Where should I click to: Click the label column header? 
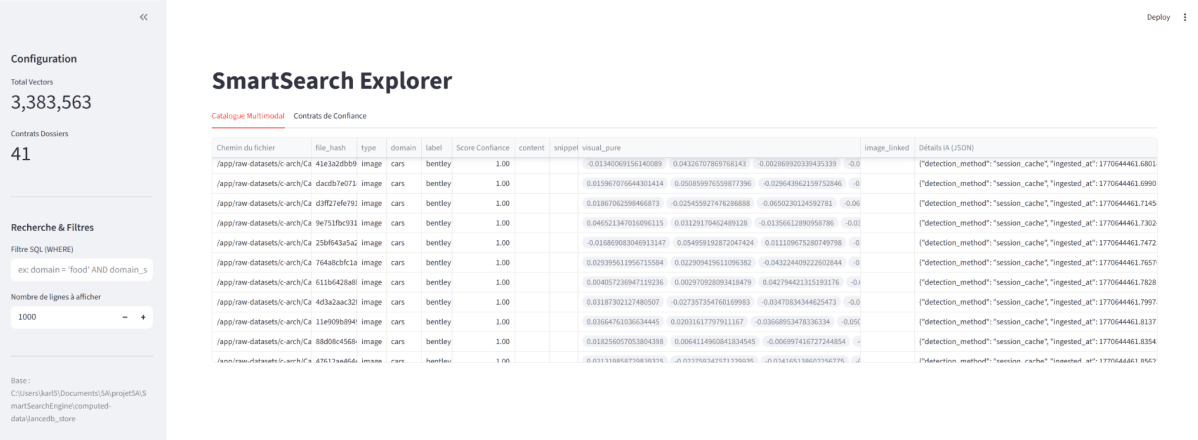coord(436,147)
